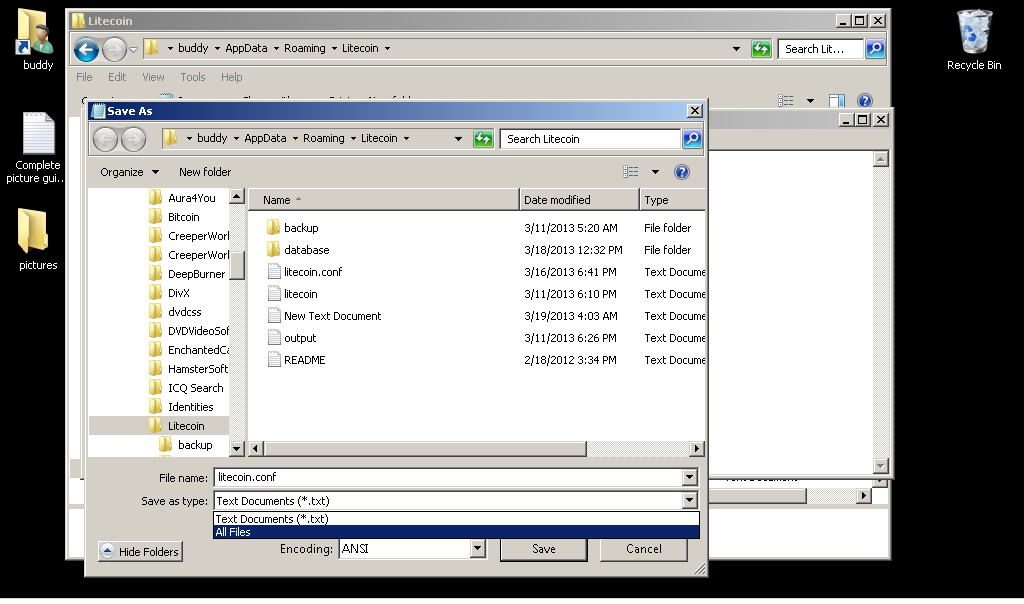Click the refresh icon in Save As address bar

pos(483,138)
